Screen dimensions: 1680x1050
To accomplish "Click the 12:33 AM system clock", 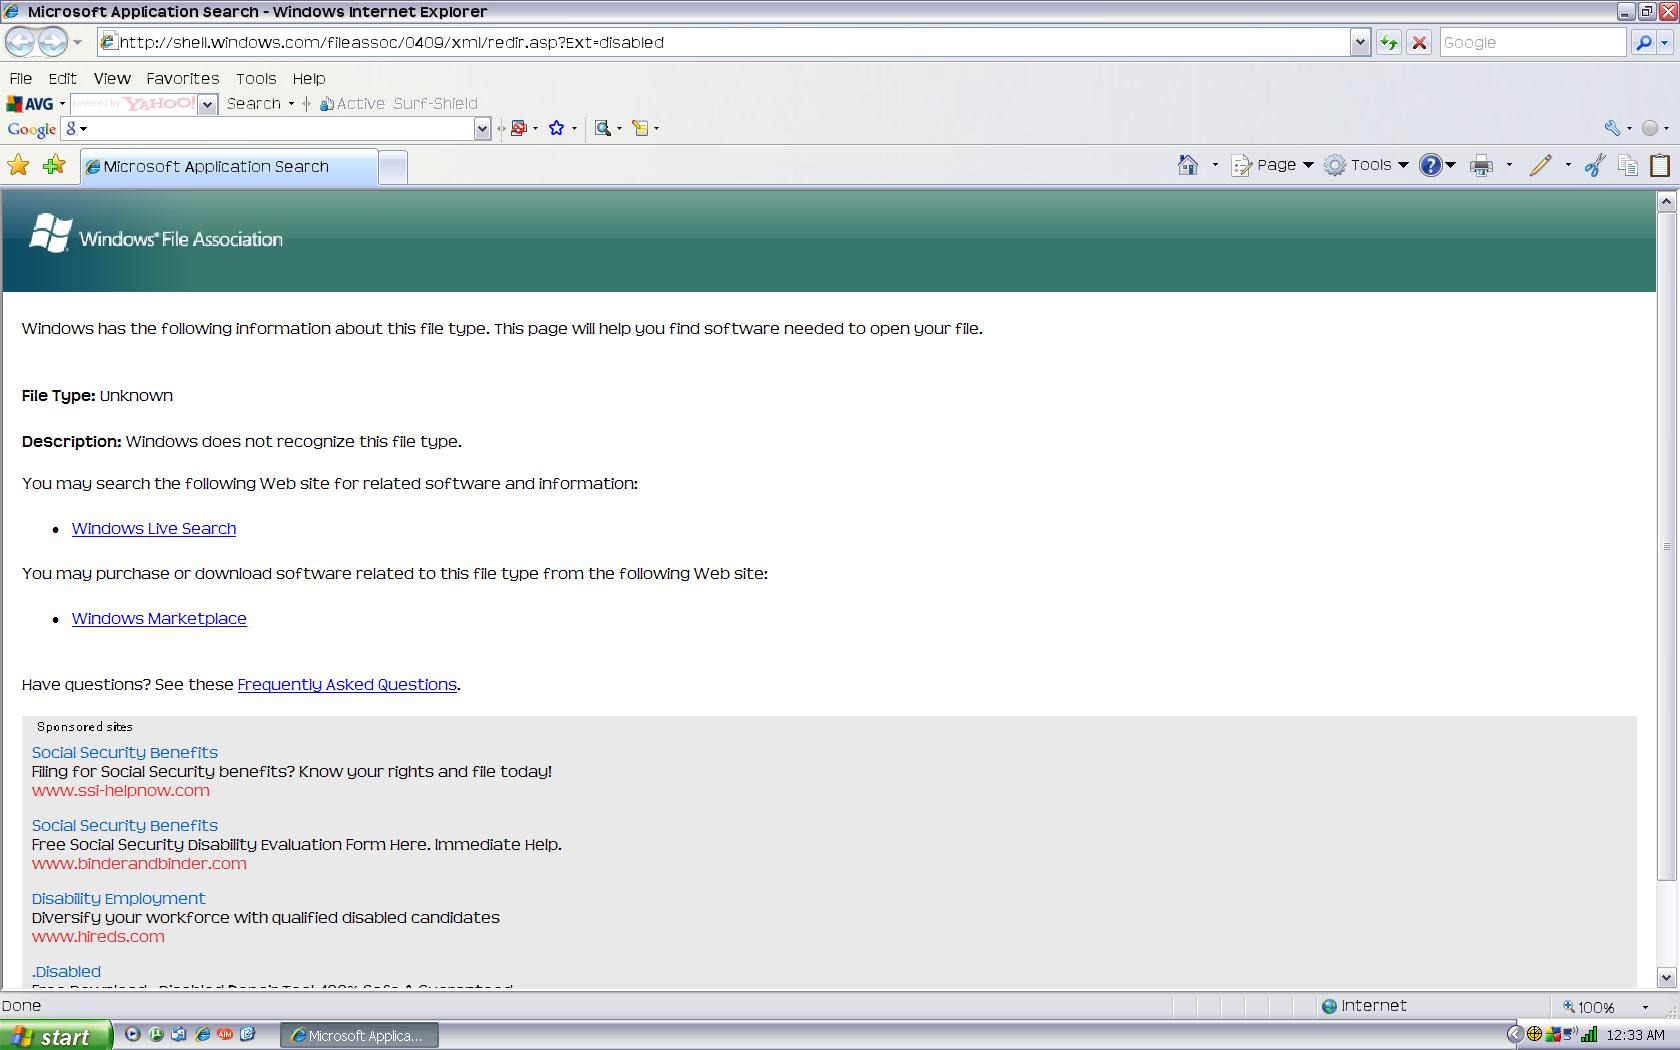I will point(1635,1036).
